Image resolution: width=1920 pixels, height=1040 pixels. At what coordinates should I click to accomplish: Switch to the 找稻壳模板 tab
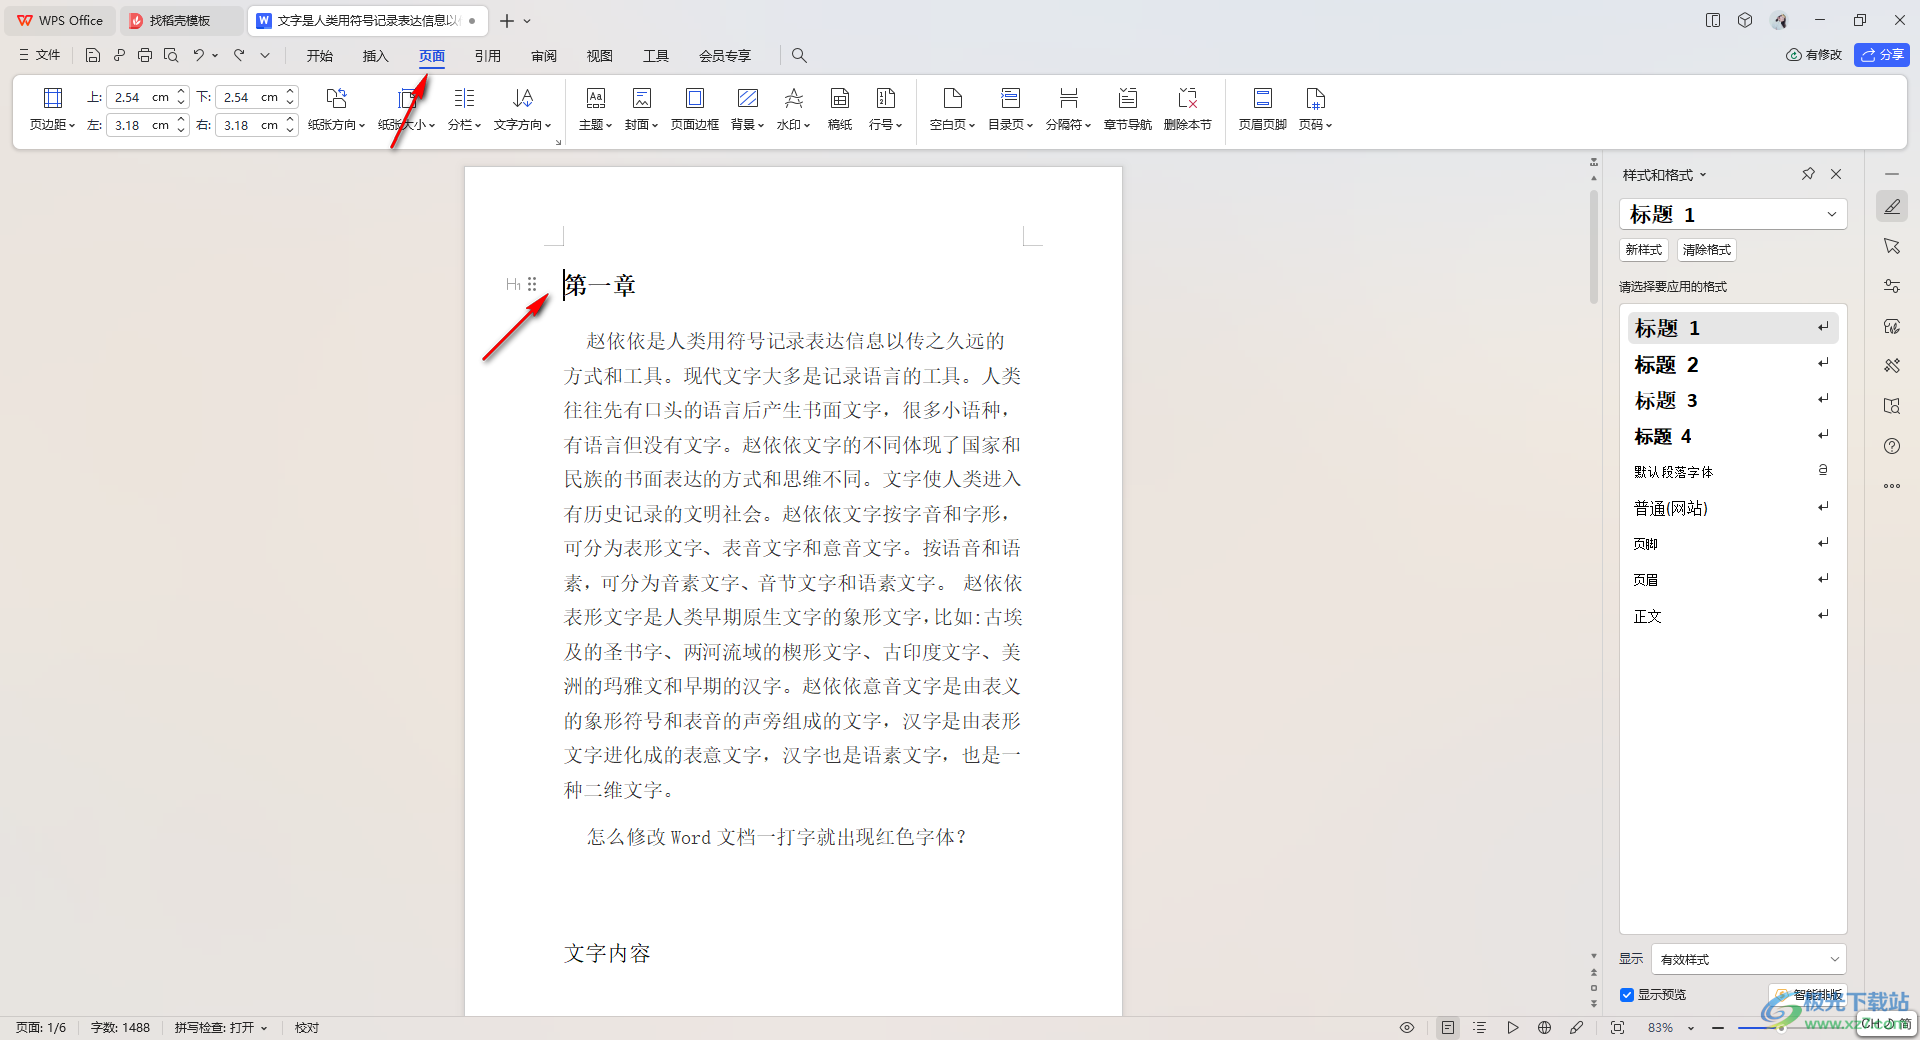[x=180, y=21]
